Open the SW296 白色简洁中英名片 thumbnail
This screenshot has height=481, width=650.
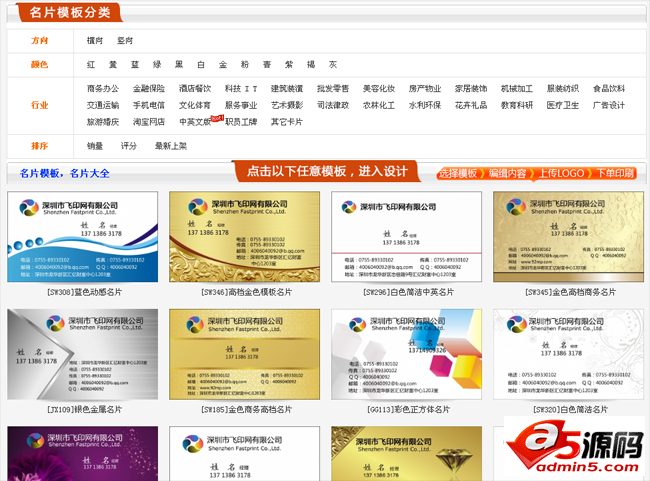point(406,237)
